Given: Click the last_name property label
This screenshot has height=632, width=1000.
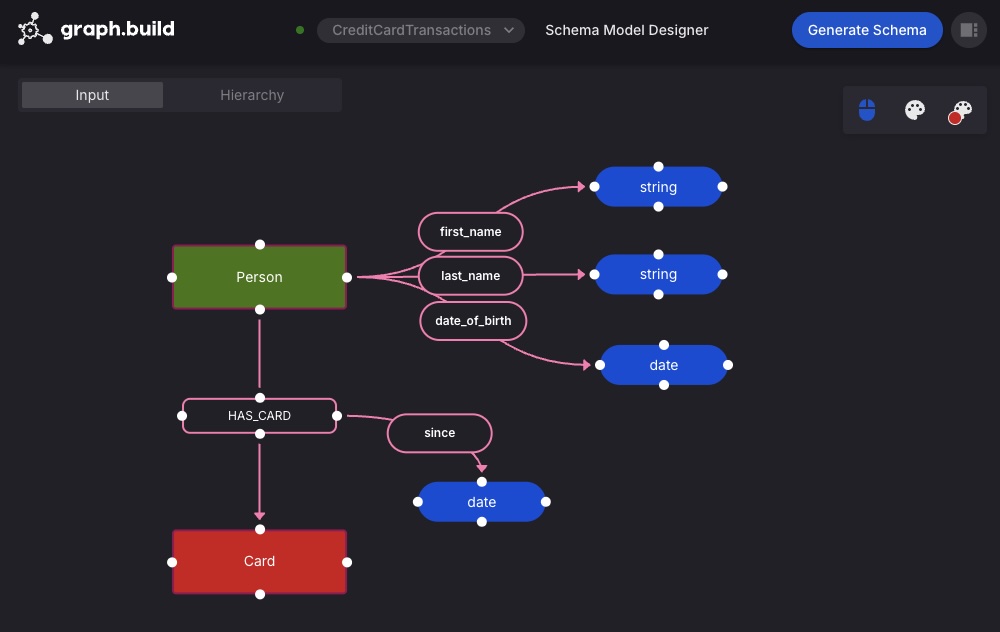Looking at the screenshot, I should [470, 275].
